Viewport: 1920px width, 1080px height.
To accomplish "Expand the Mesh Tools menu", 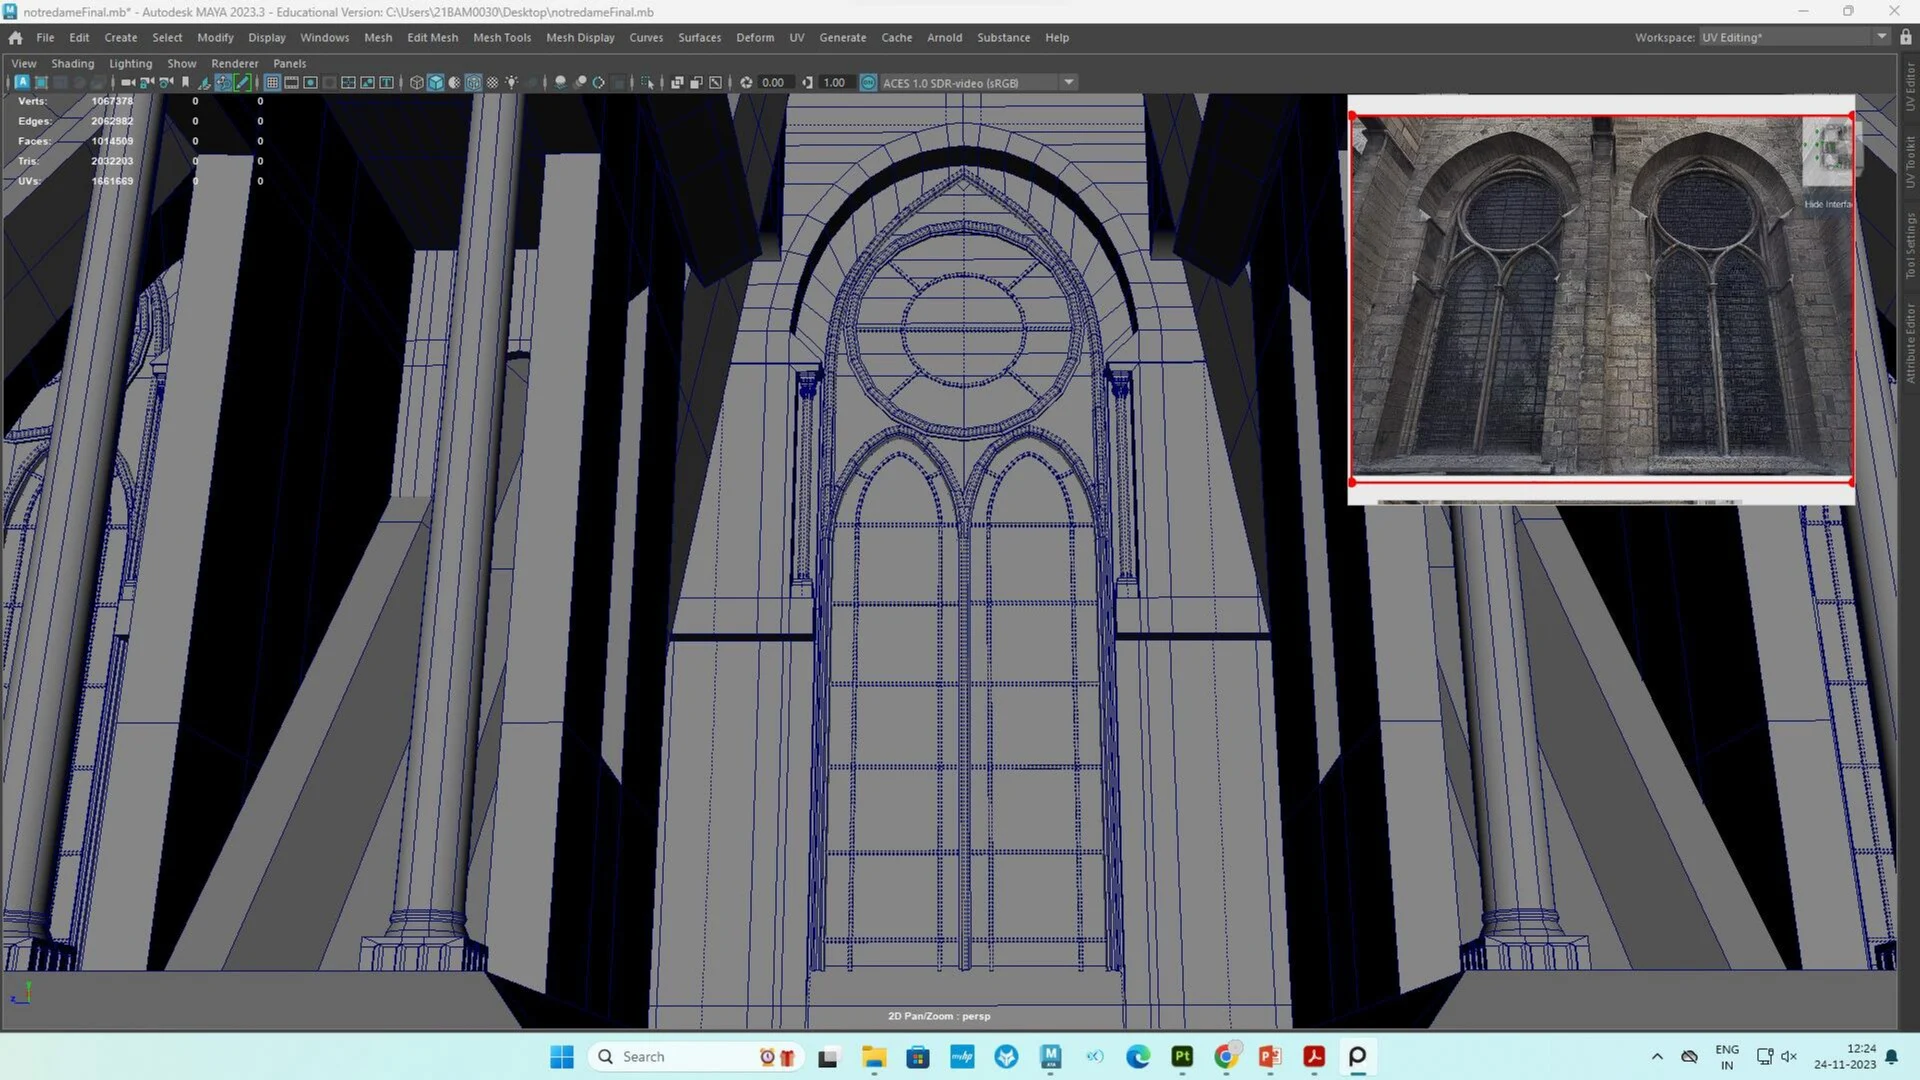I will (502, 37).
